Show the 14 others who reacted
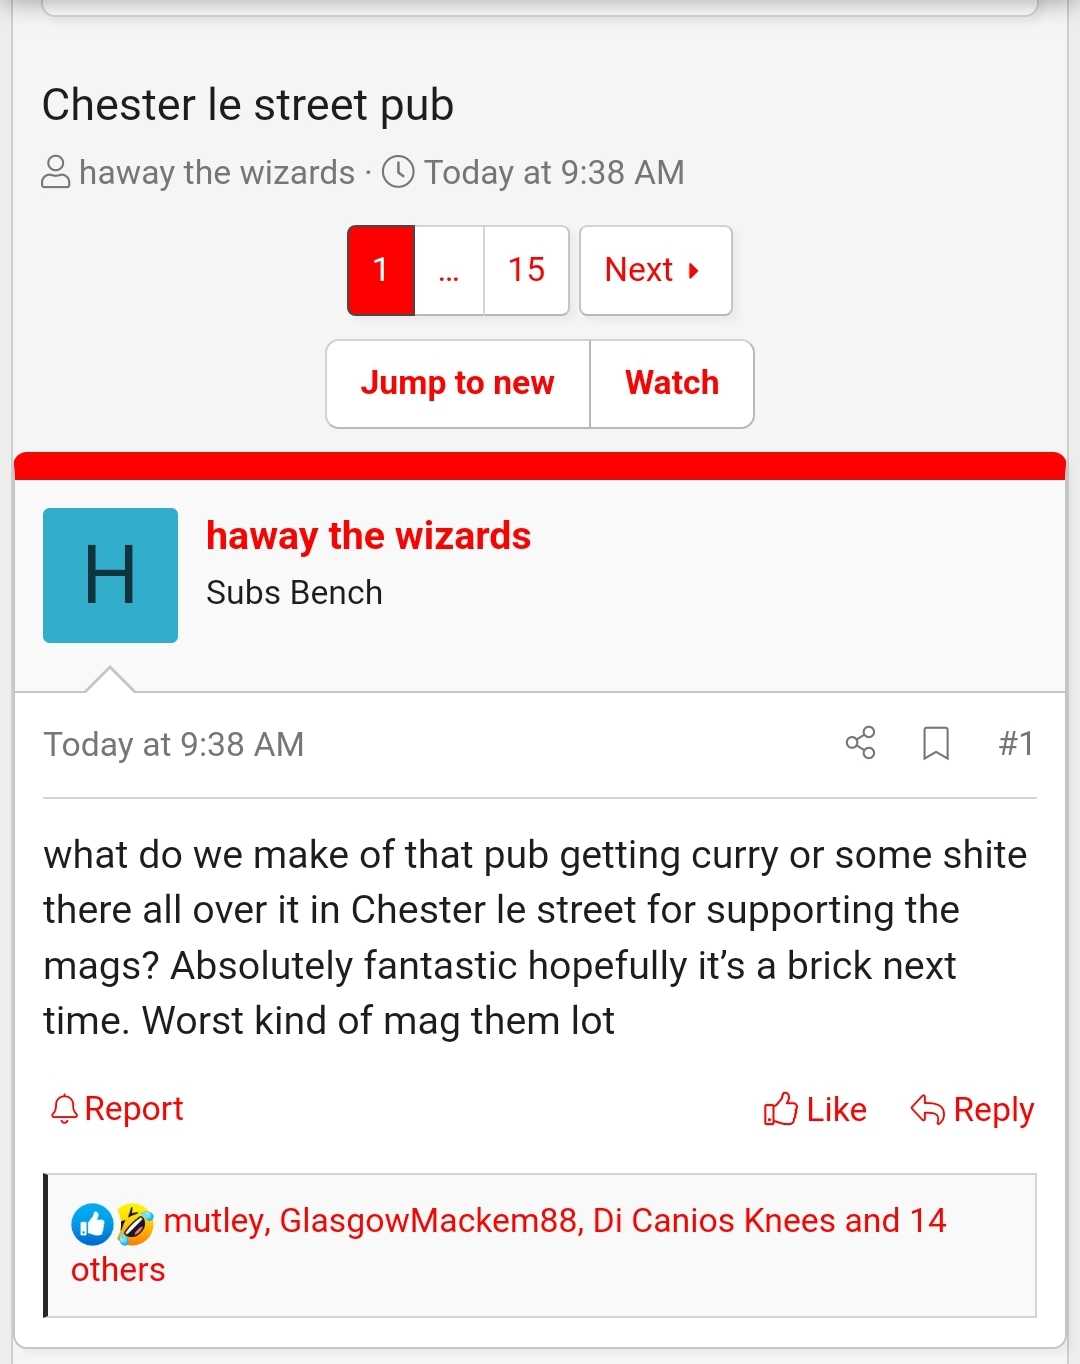This screenshot has height=1364, width=1080. pos(118,1270)
